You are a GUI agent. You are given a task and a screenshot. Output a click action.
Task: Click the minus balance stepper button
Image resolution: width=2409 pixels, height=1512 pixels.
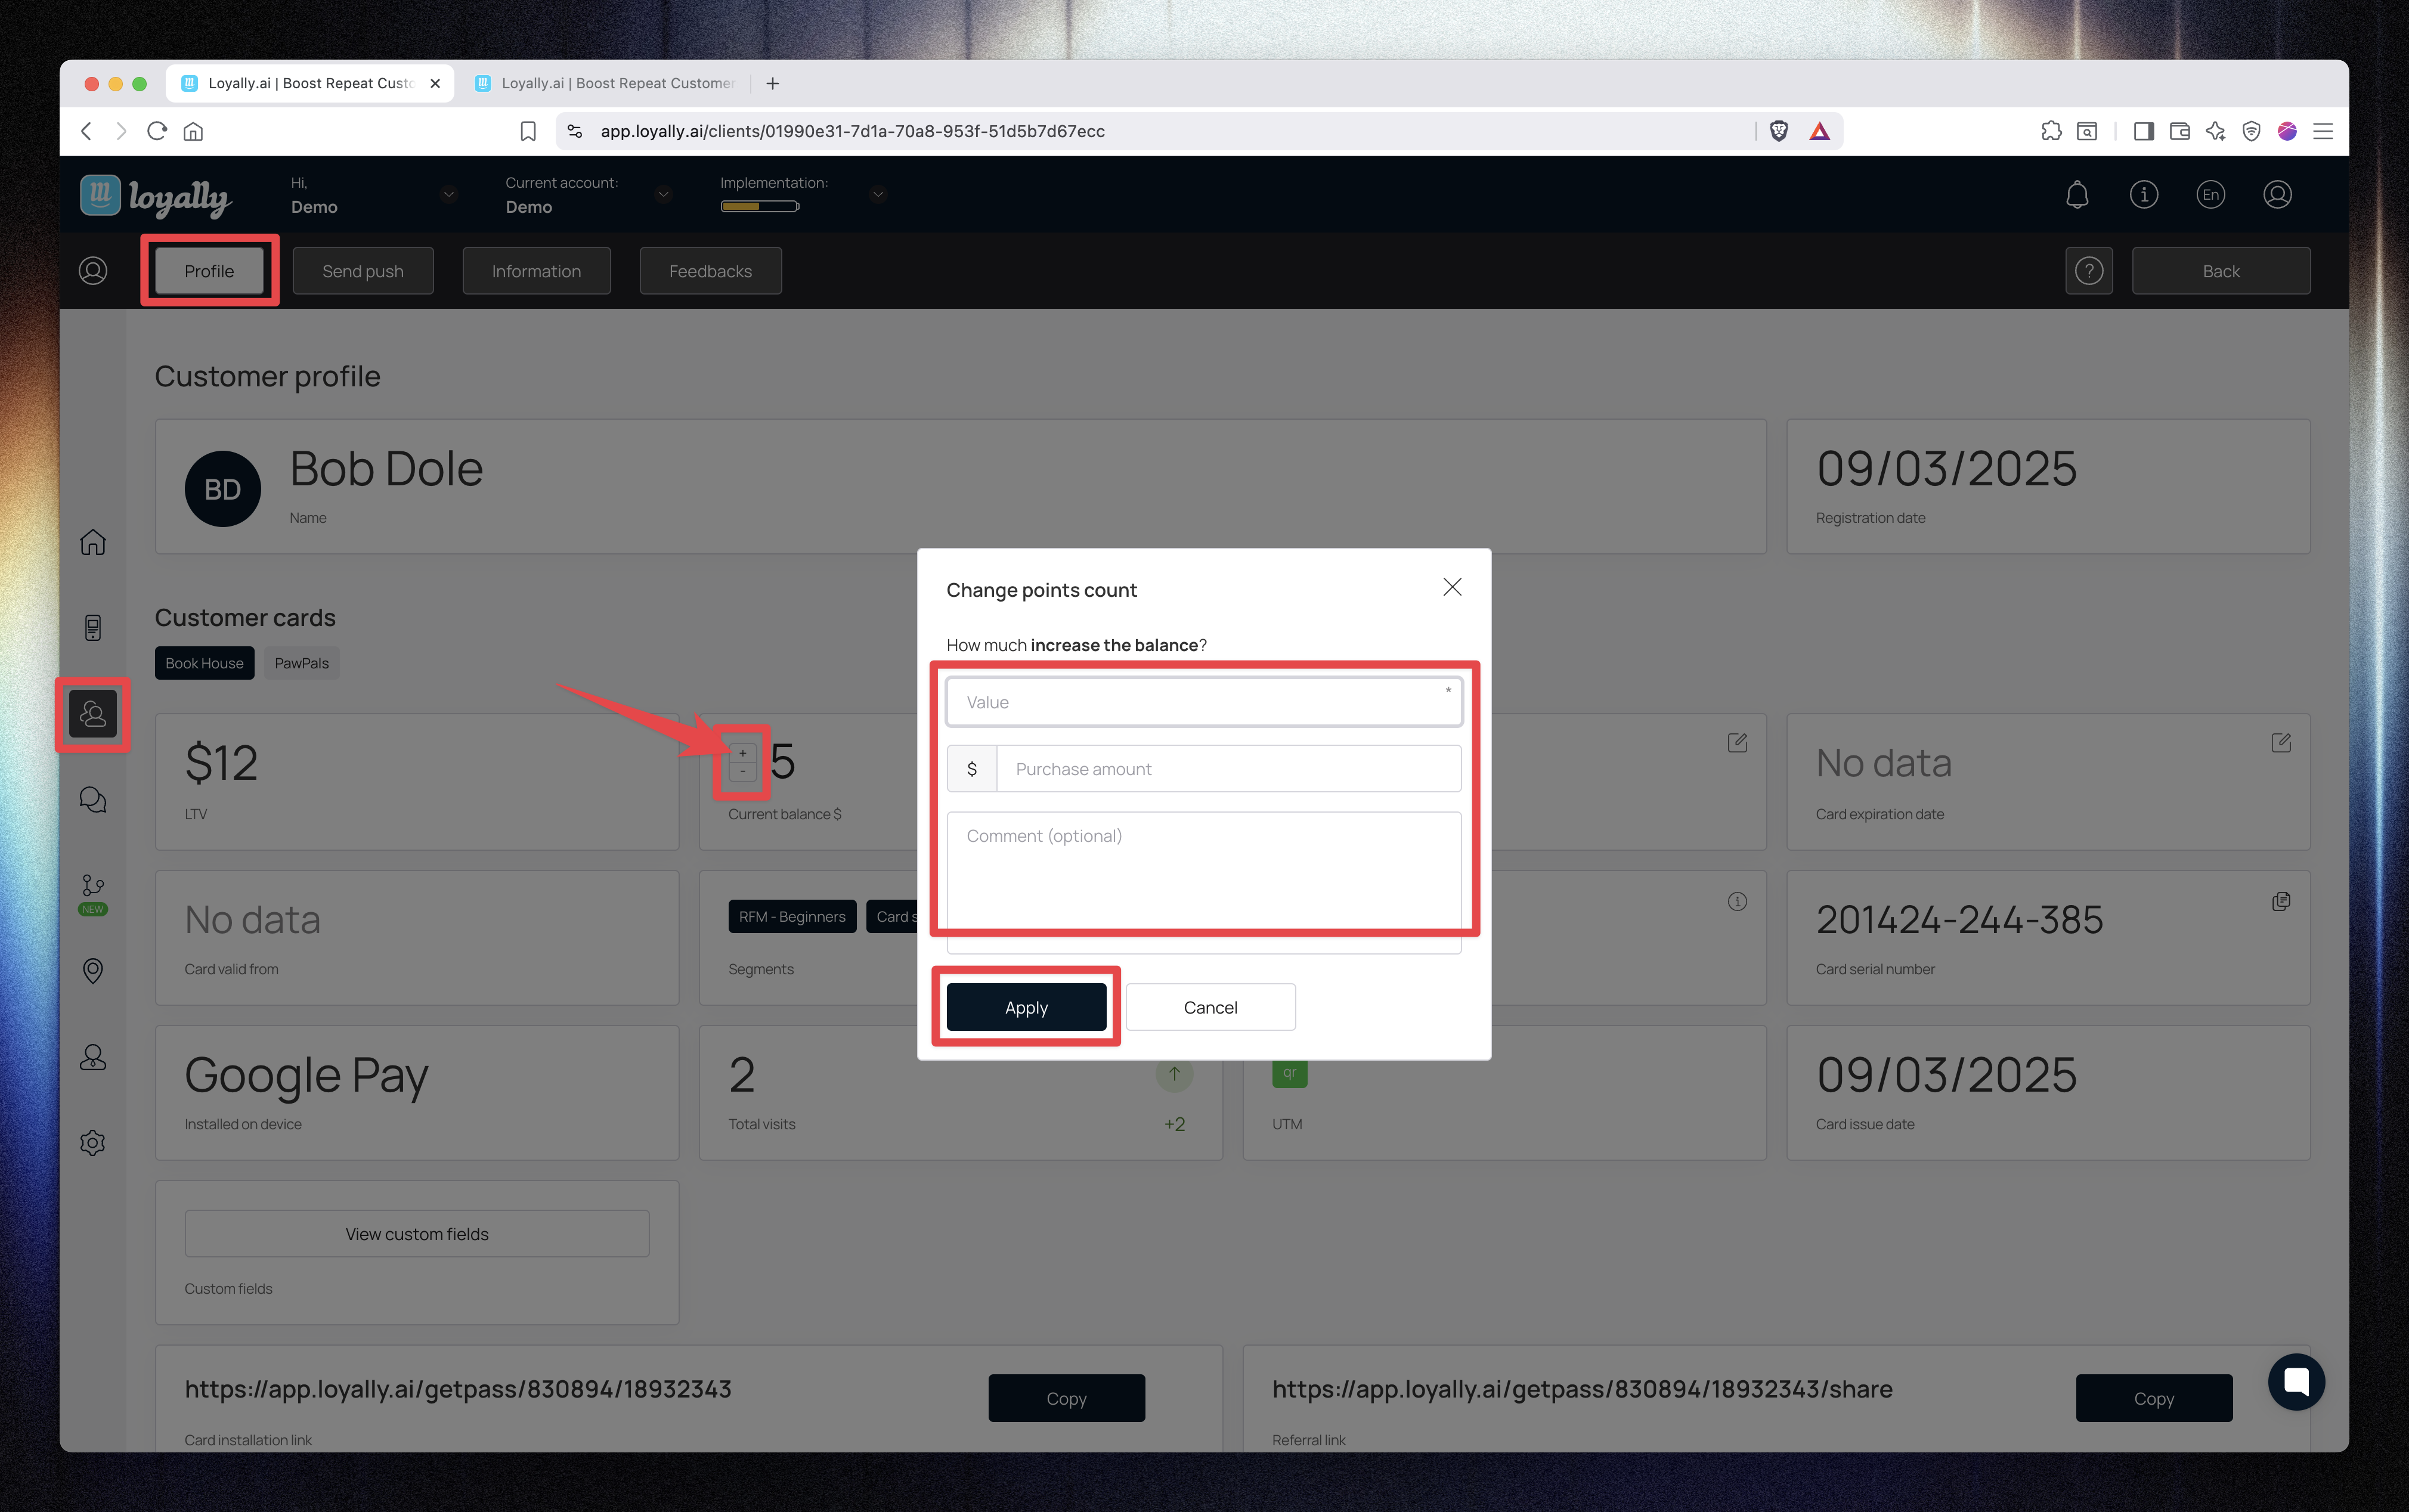(x=742, y=772)
